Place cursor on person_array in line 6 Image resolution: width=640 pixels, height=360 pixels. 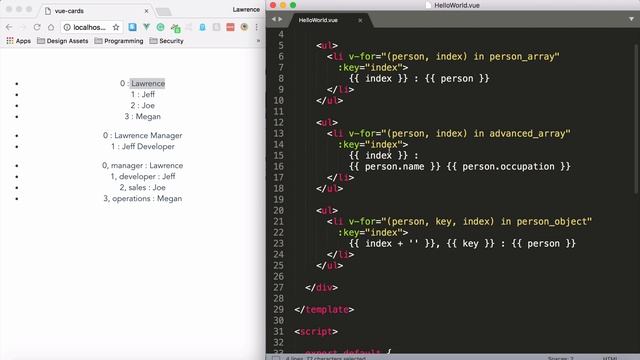[x=521, y=56]
